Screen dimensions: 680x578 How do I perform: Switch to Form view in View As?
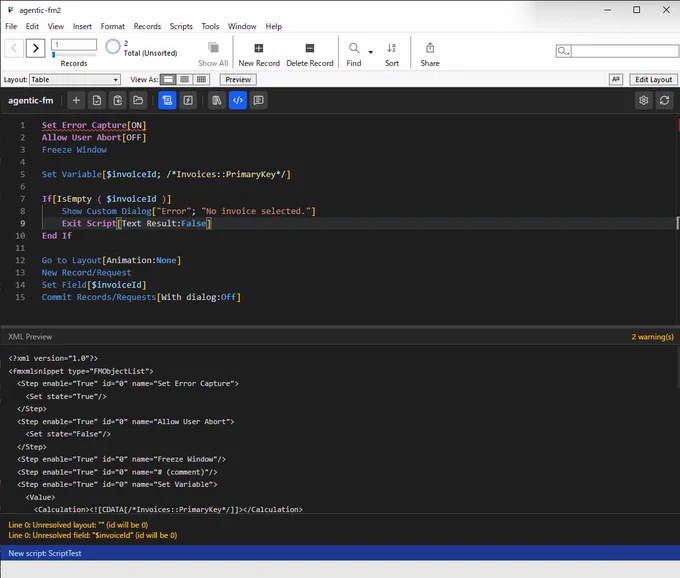[169, 79]
